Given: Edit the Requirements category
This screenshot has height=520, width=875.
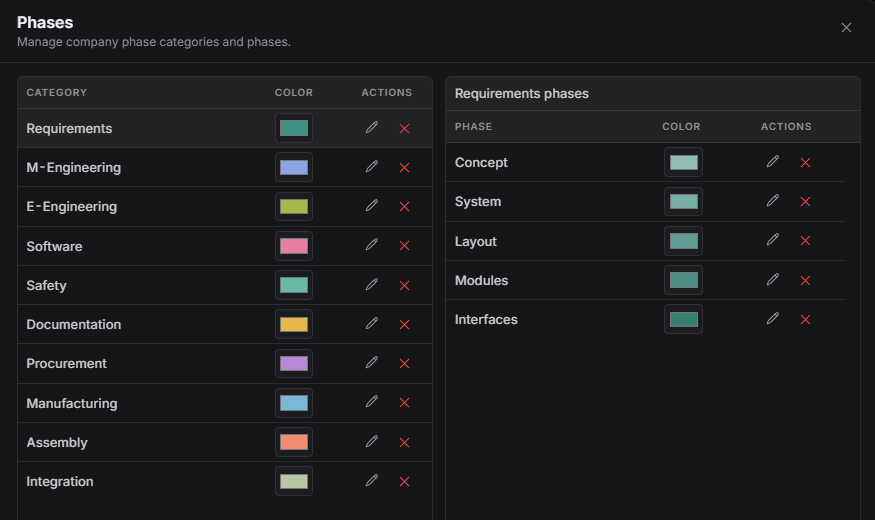Looking at the screenshot, I should pyautogui.click(x=372, y=128).
